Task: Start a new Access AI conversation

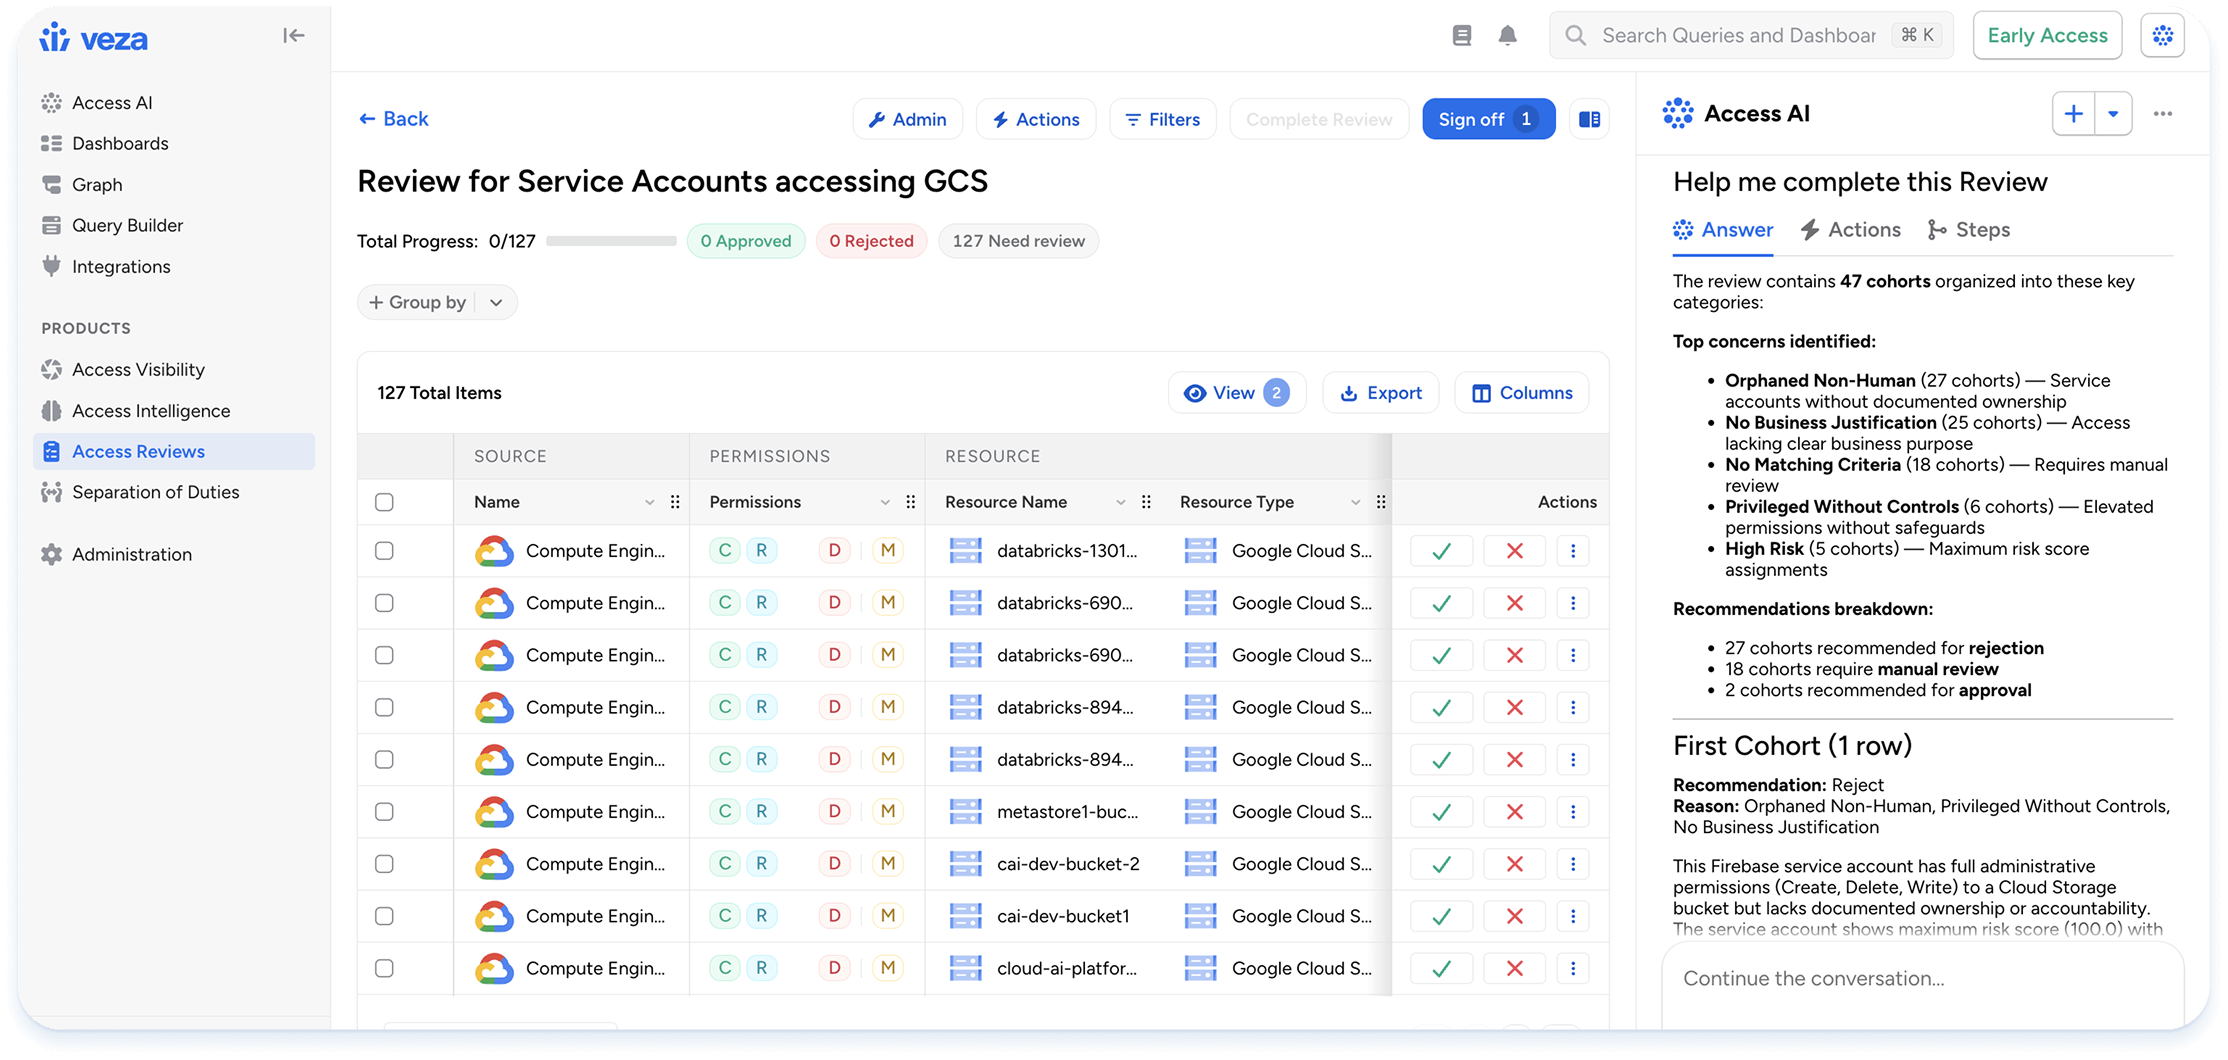Action: [2073, 114]
